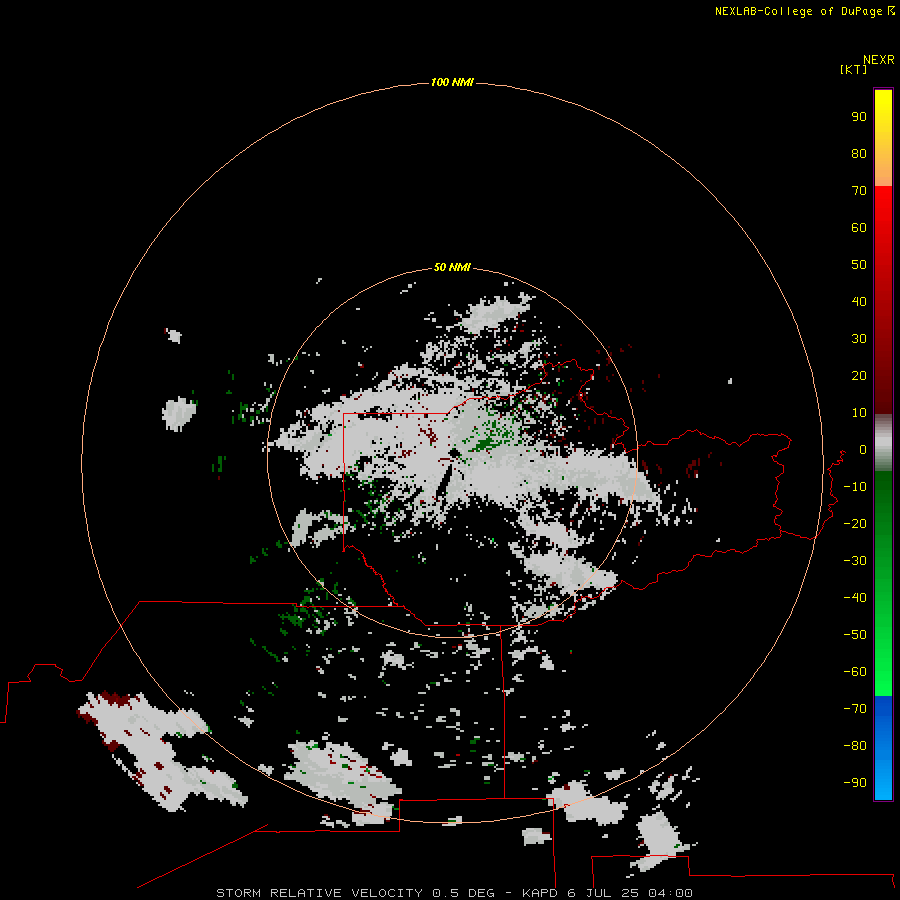Click the 90 value on the velocity scale
The width and height of the screenshot is (900, 900).
click(x=859, y=117)
